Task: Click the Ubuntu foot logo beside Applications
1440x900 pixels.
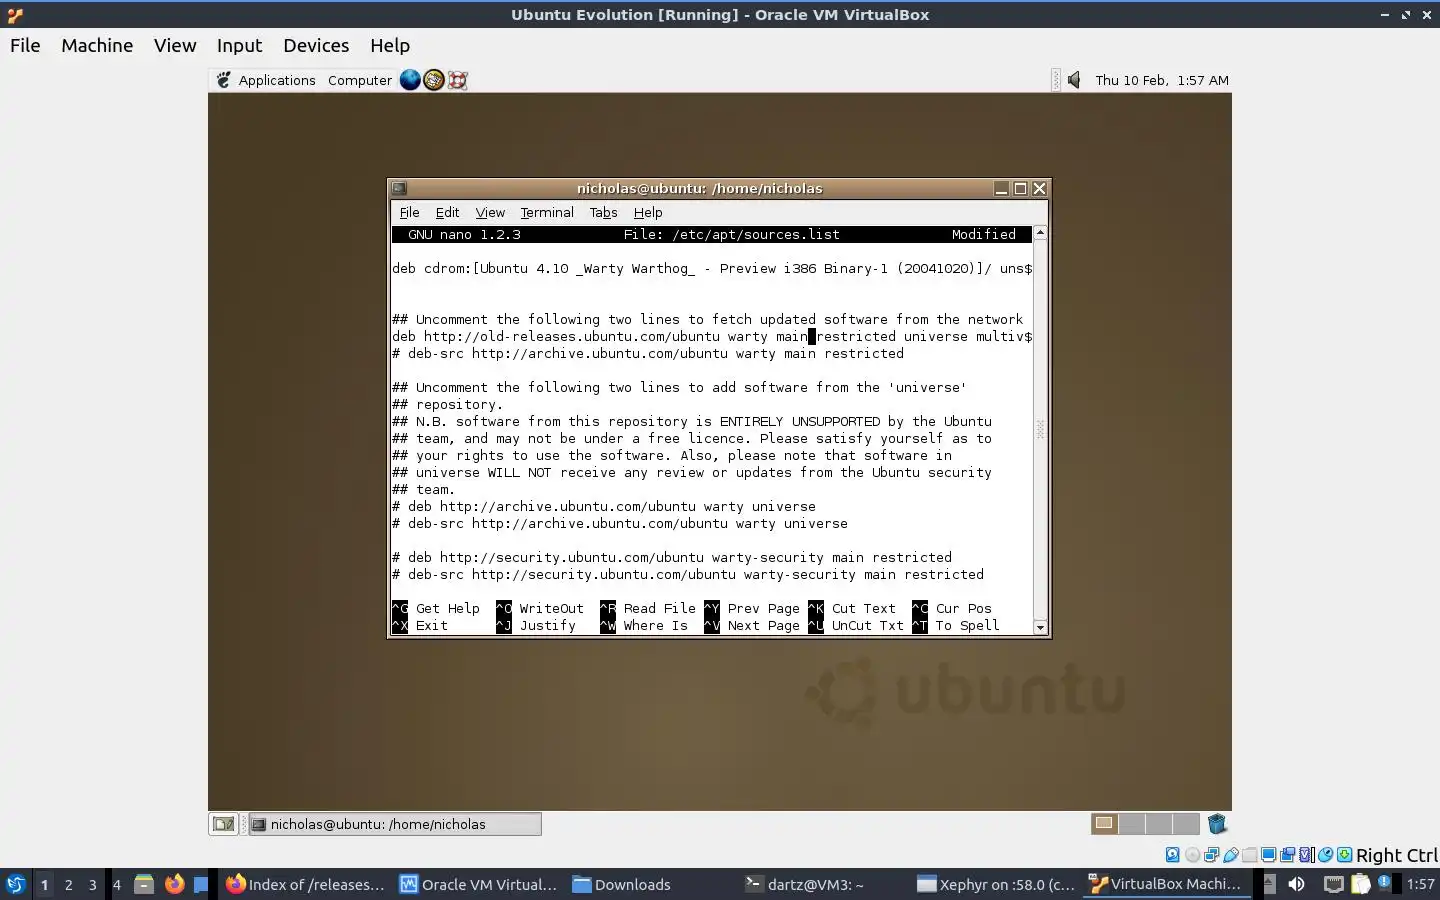Action: 224,80
